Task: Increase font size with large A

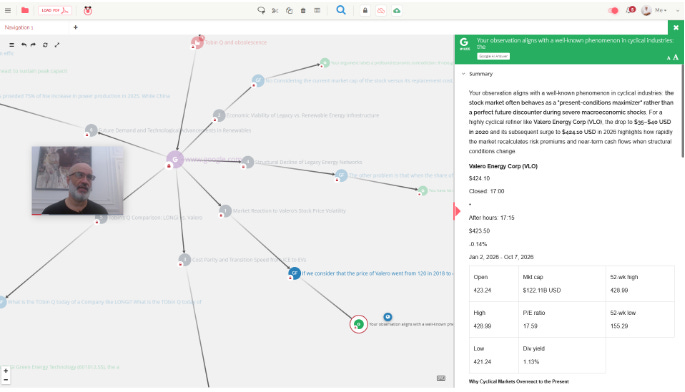Action: [x=676, y=57]
